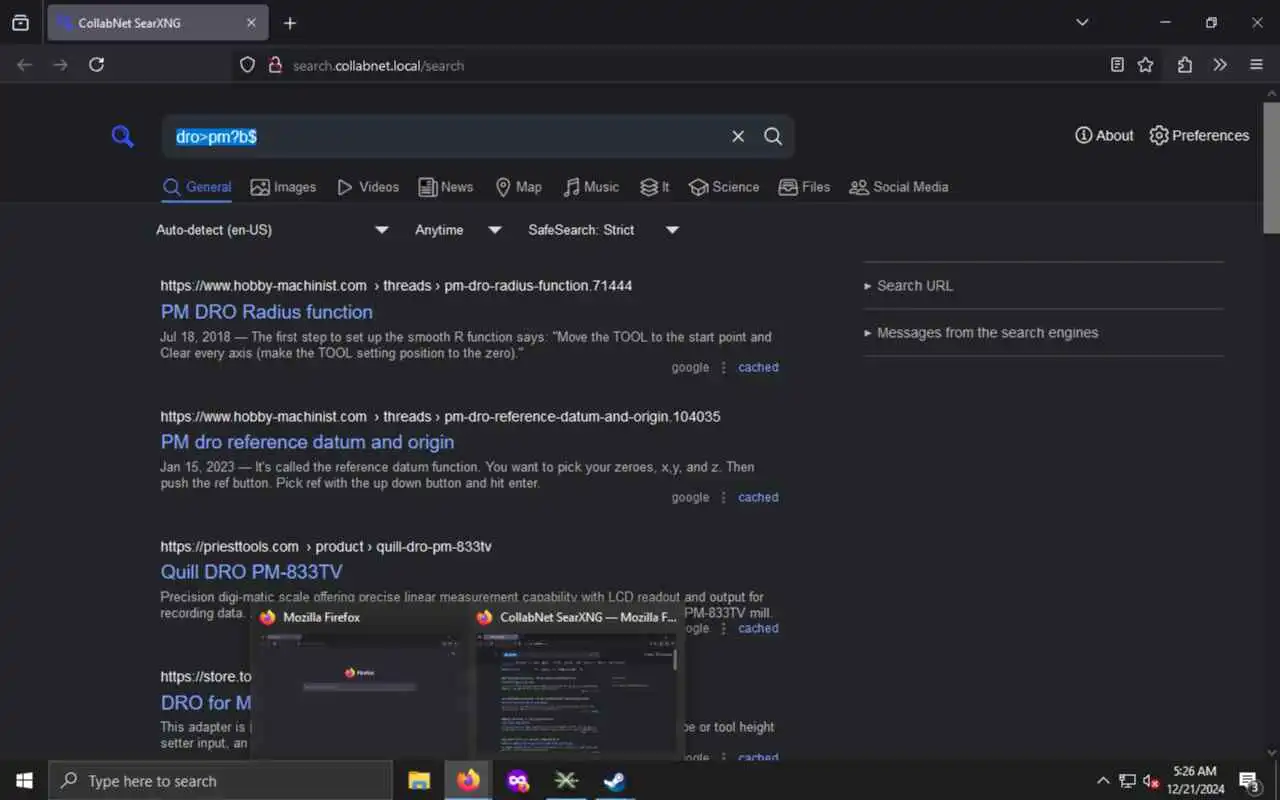Open the Anytime time range dropdown
The image size is (1280, 800).
[459, 230]
